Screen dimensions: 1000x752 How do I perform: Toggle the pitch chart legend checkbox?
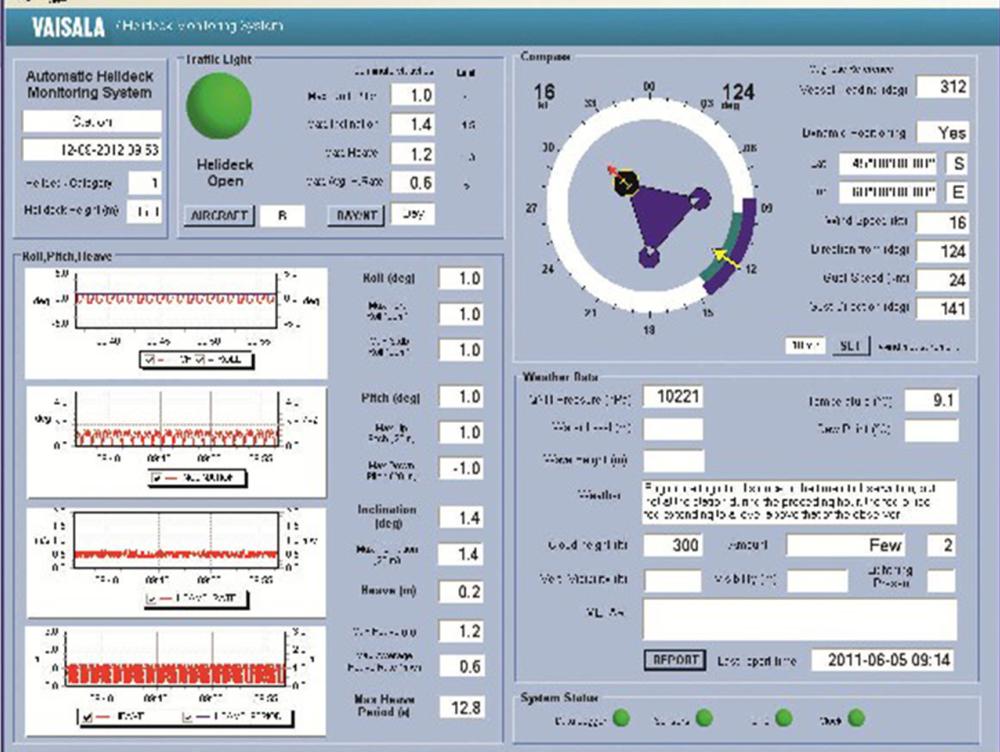[157, 478]
